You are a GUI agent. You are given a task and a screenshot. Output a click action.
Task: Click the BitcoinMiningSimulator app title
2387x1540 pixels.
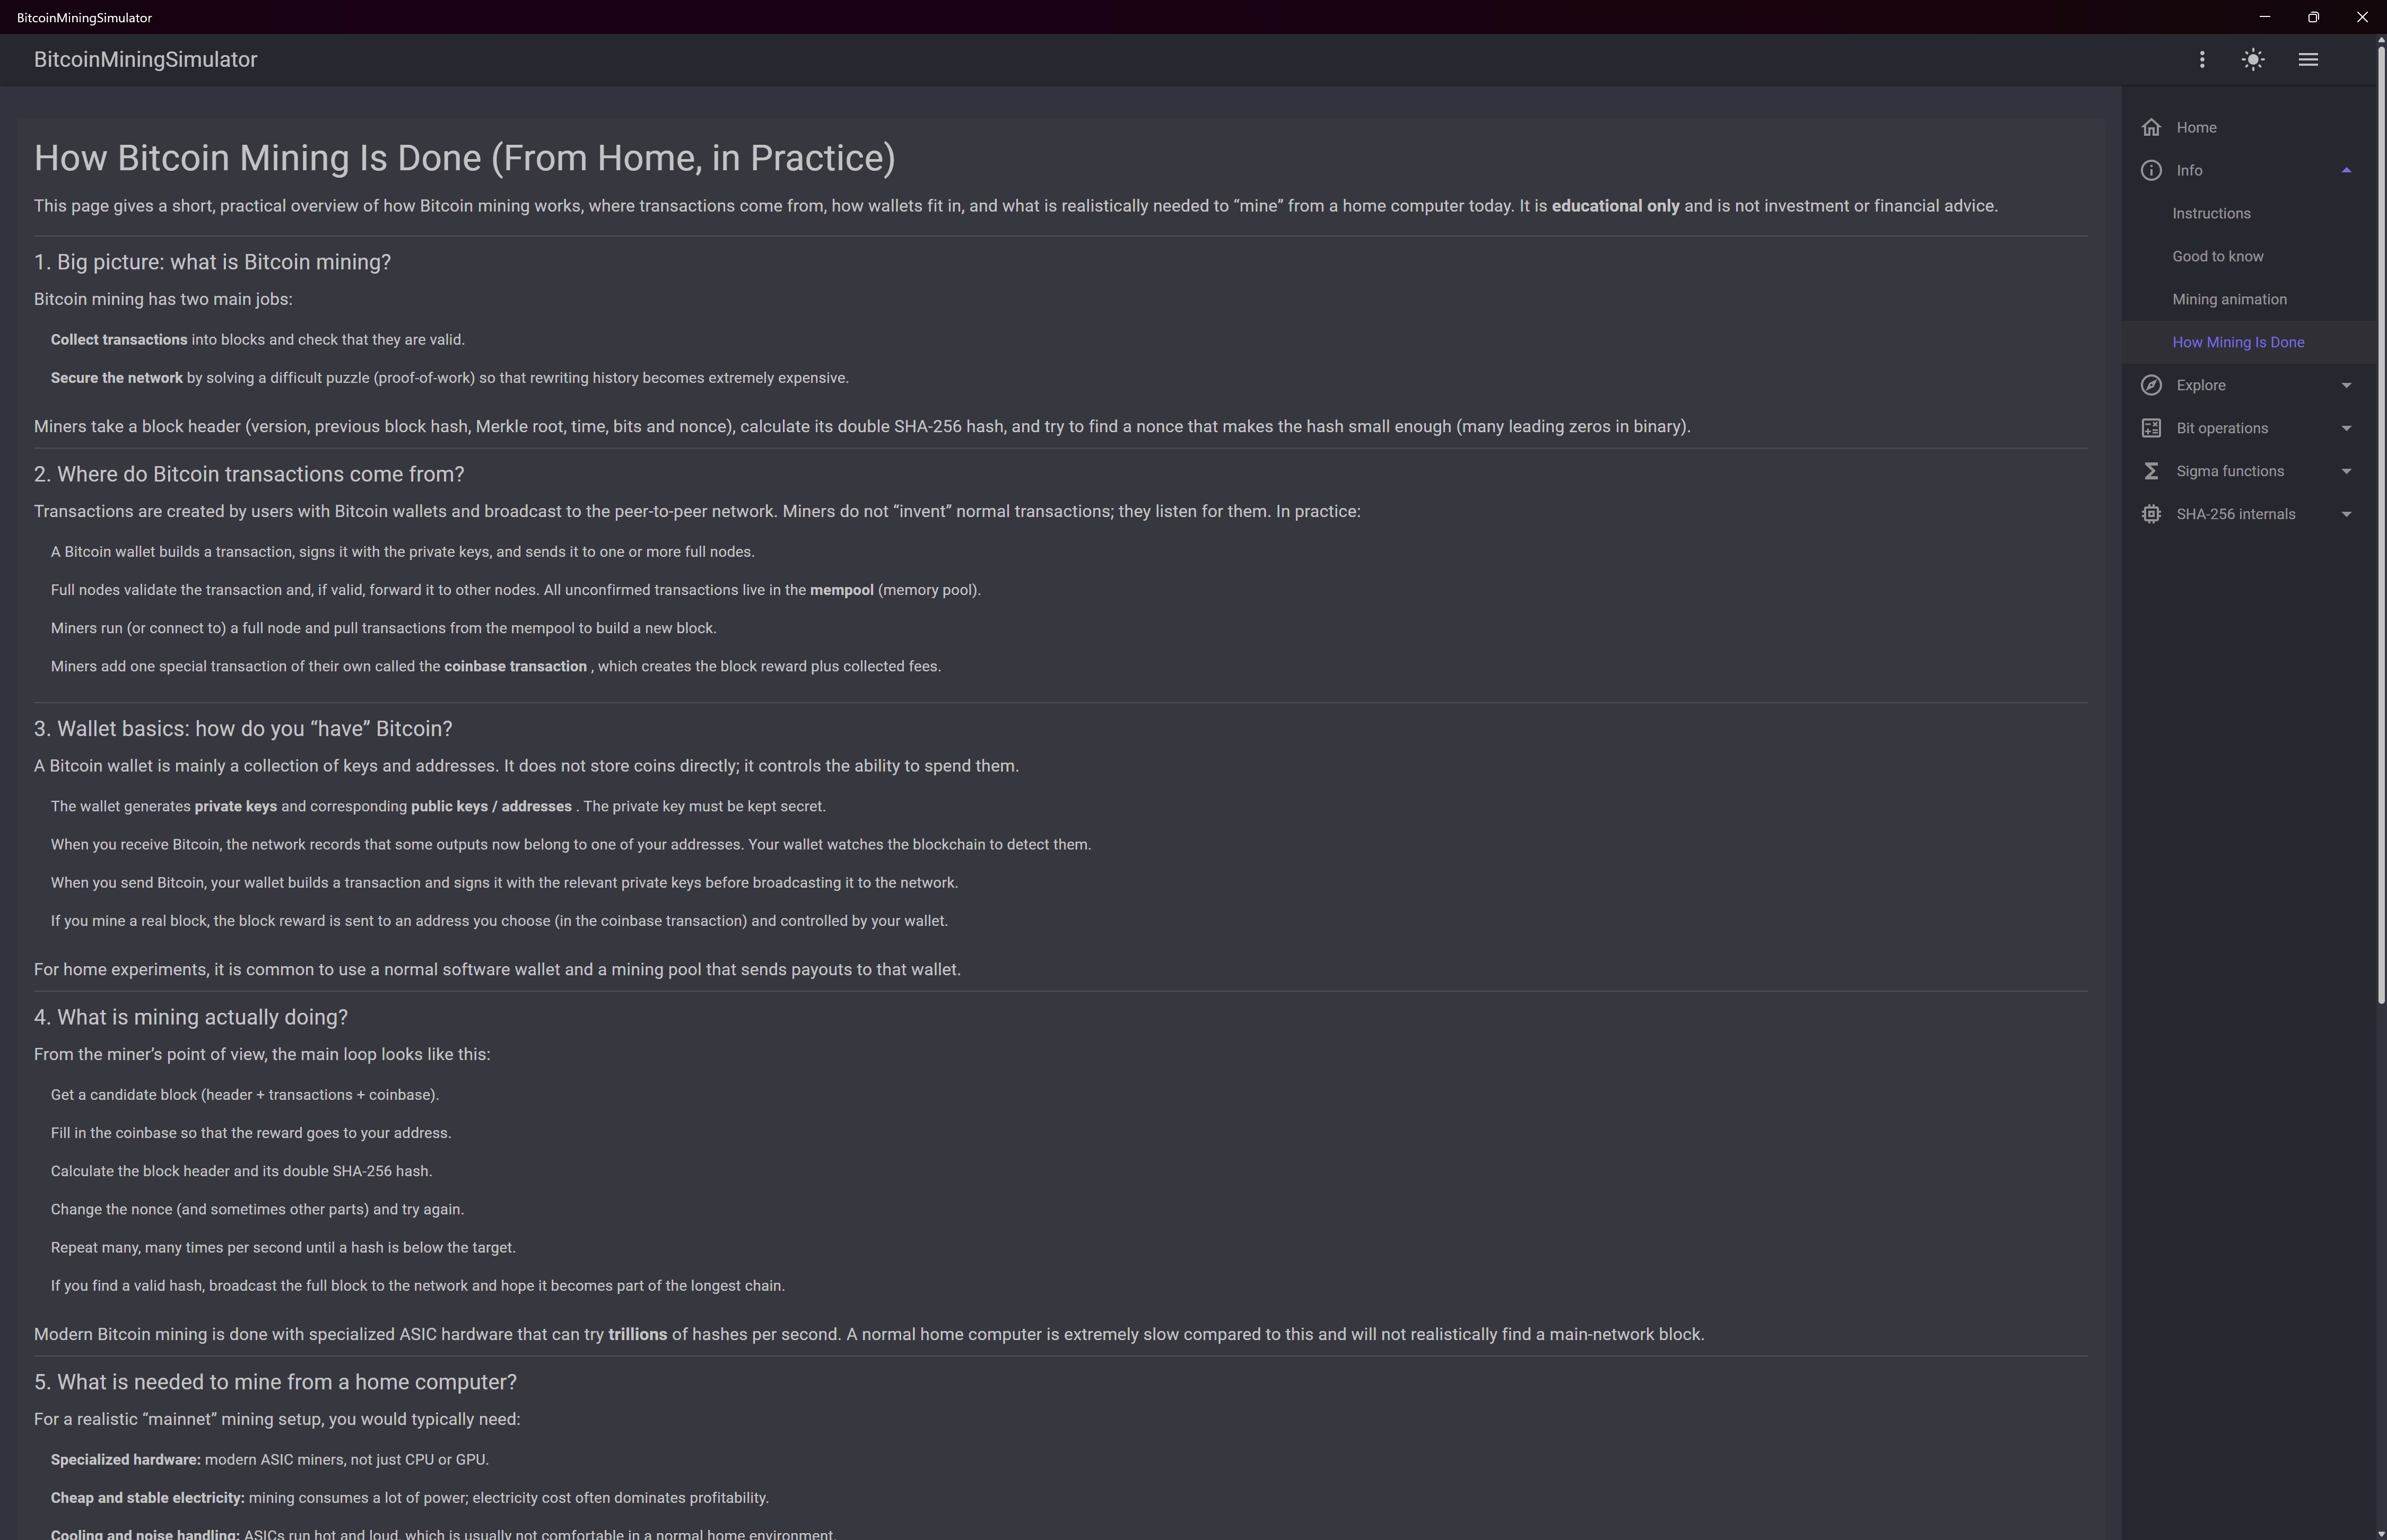(x=145, y=60)
